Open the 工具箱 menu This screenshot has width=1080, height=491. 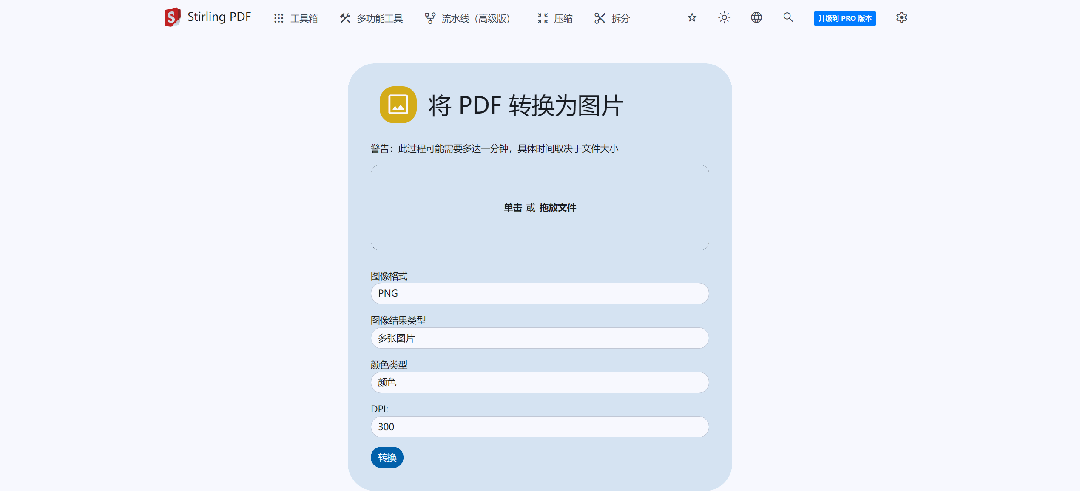click(295, 19)
